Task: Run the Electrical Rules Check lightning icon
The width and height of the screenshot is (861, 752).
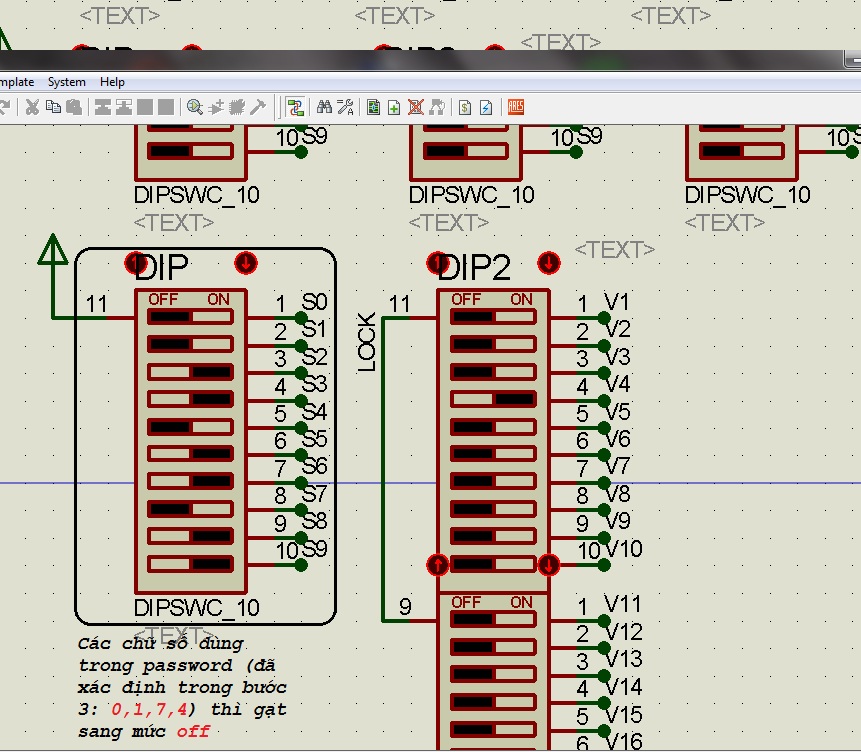Action: [486, 107]
